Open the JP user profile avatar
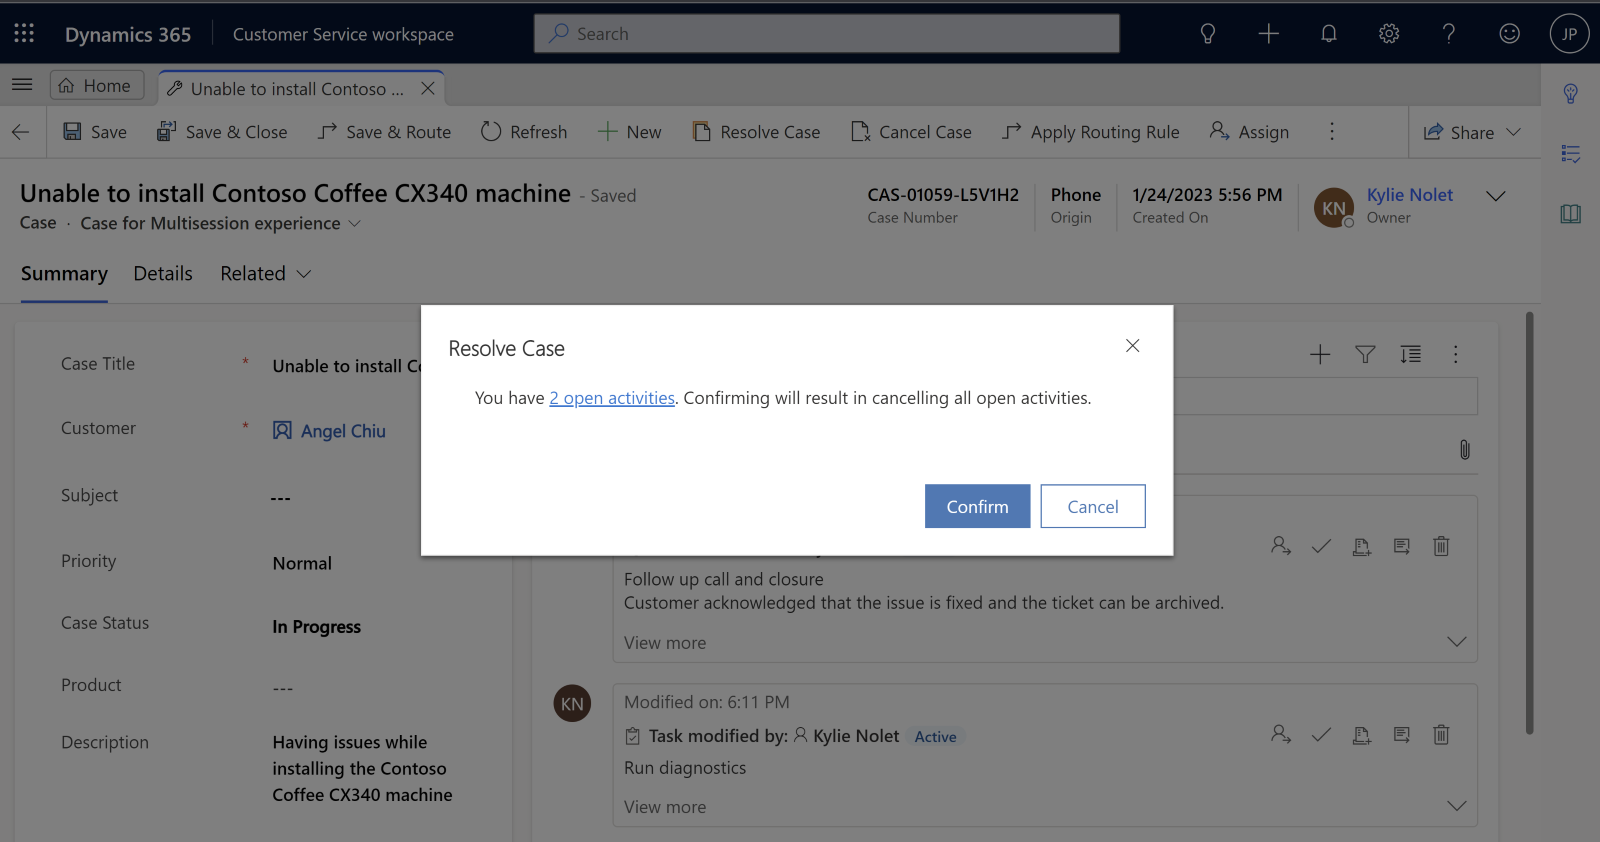The image size is (1600, 842). pyautogui.click(x=1569, y=34)
